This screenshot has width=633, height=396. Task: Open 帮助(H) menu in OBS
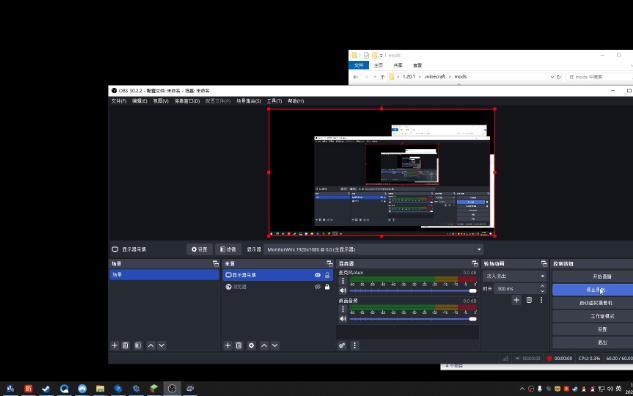[296, 101]
